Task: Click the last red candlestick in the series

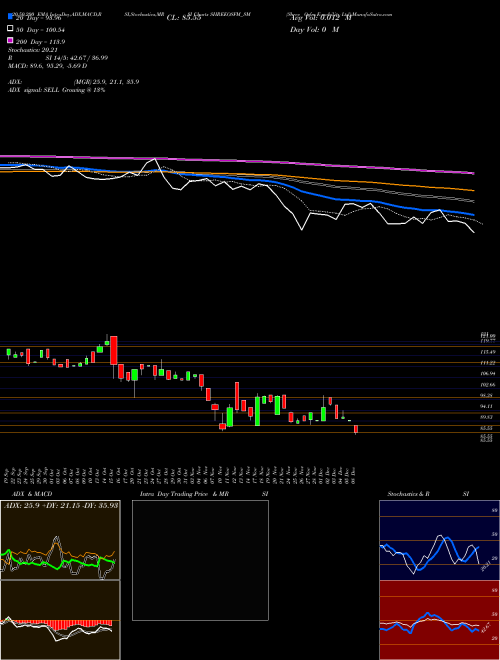Action: point(356,429)
